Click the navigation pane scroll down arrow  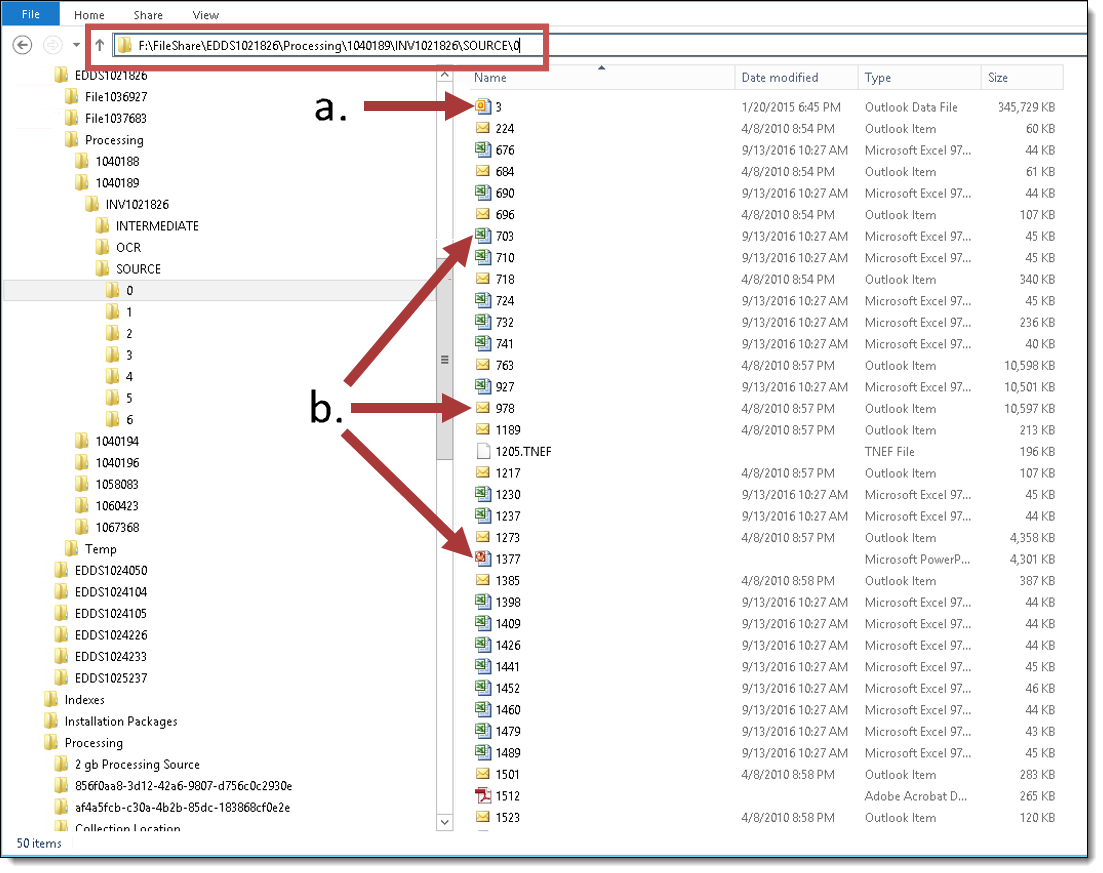click(x=445, y=822)
